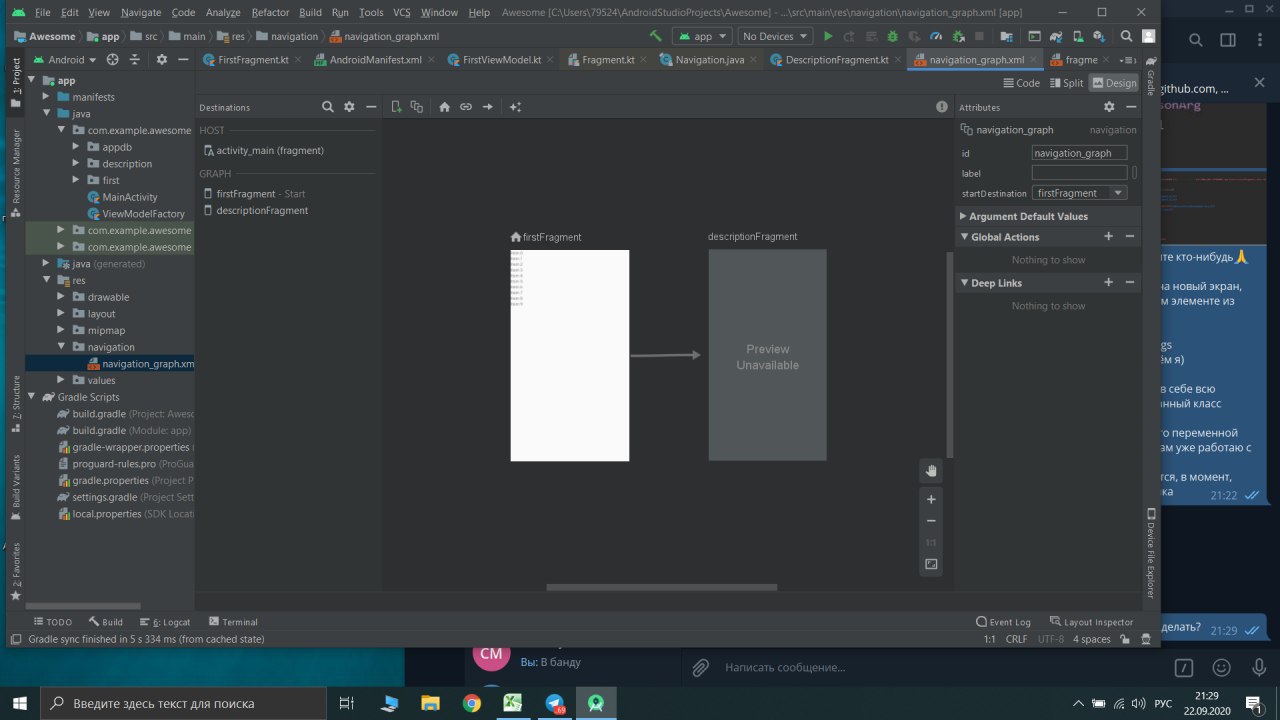1280x720 pixels.
Task: Open the Event Log
Action: click(1003, 622)
